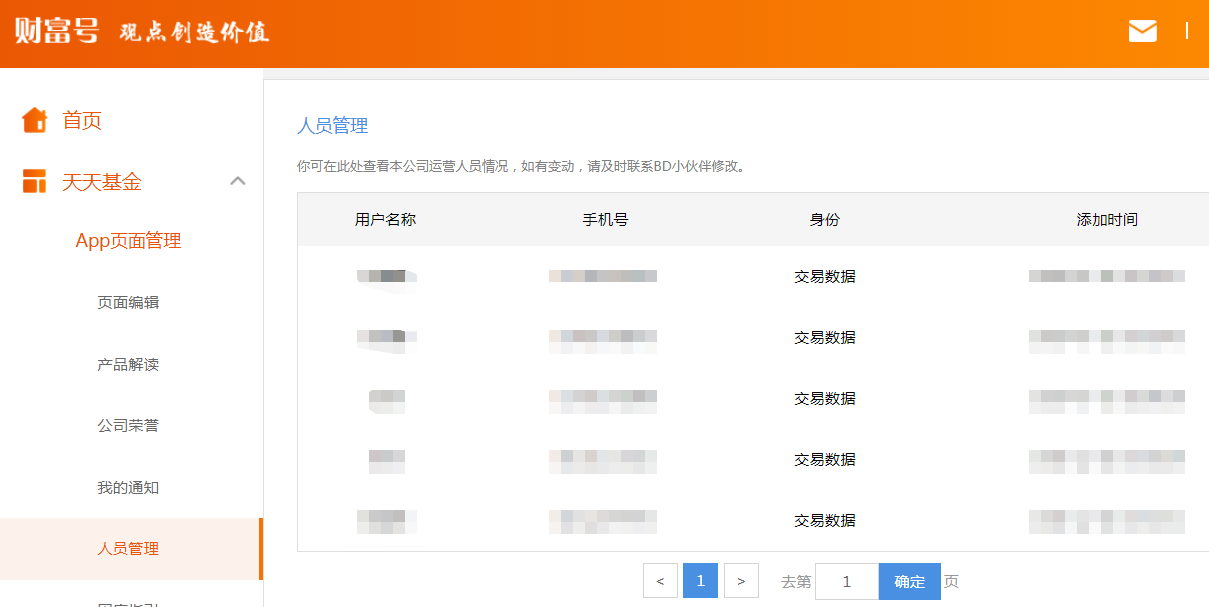
Task: Select 人员管理 in the sidebar
Action: point(130,549)
